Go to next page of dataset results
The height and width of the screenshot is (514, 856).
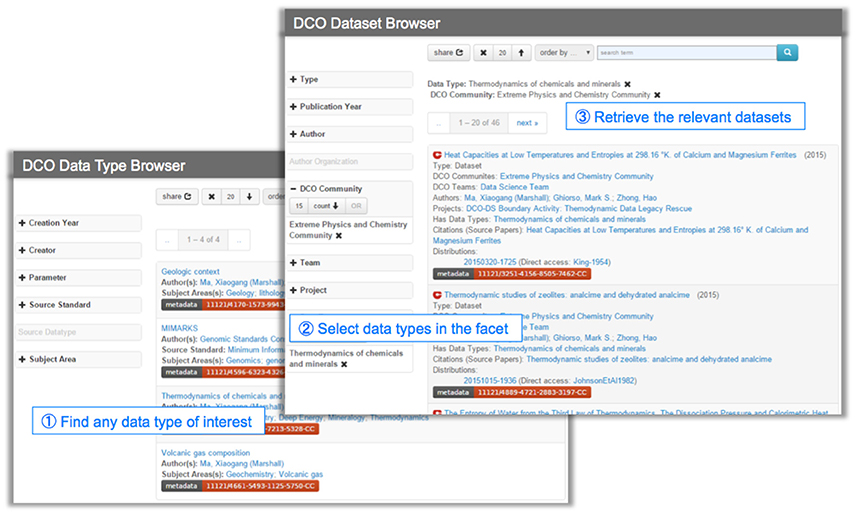pyautogui.click(x=527, y=123)
